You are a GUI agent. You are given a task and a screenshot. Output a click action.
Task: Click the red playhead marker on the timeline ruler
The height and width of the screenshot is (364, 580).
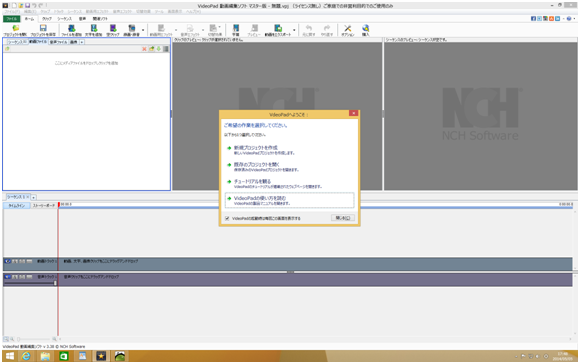(58, 204)
